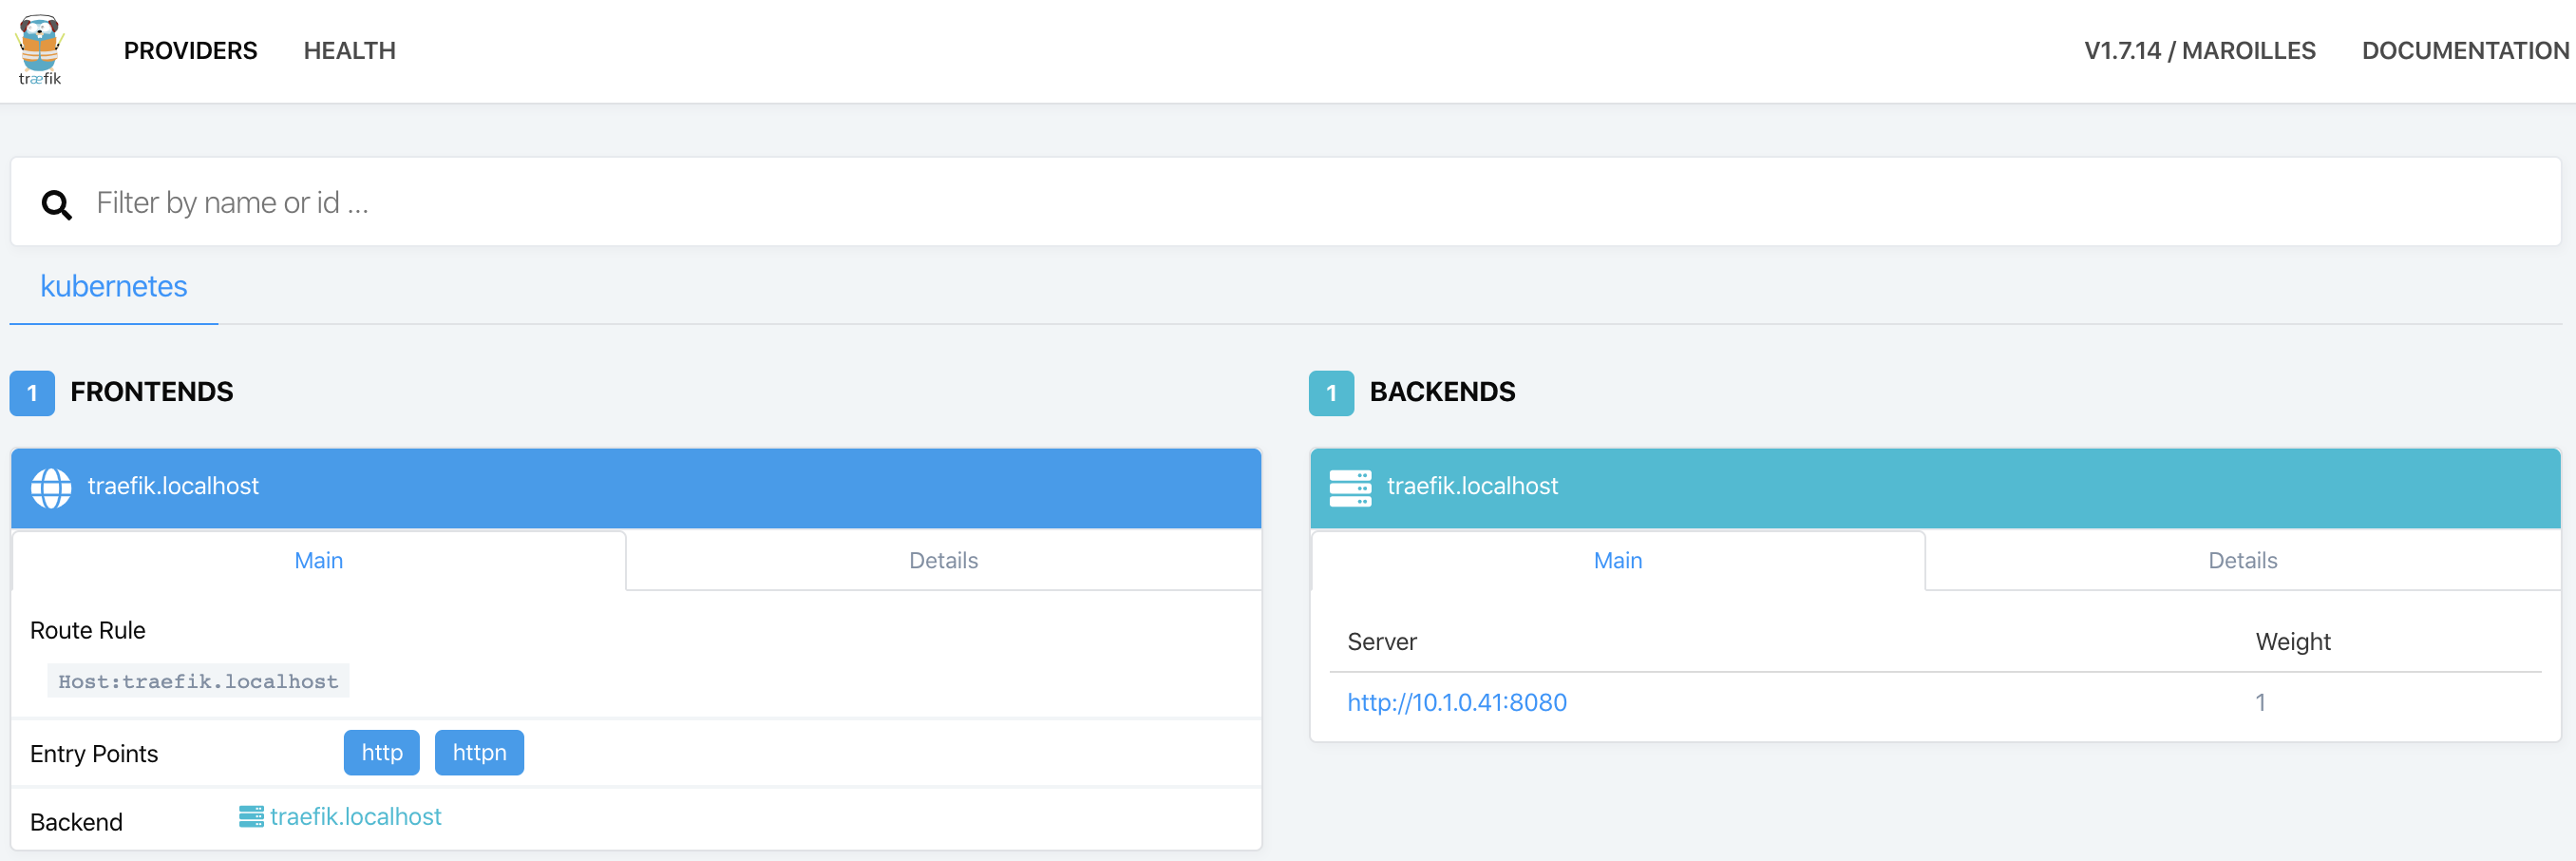Toggle the httpn entry point badge
2576x861 pixels.
pos(479,752)
